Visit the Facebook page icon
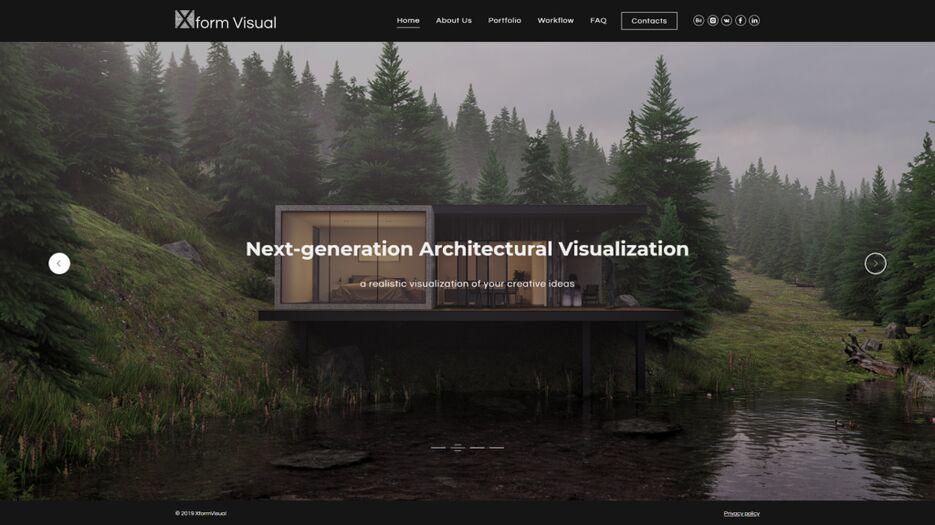 point(740,20)
